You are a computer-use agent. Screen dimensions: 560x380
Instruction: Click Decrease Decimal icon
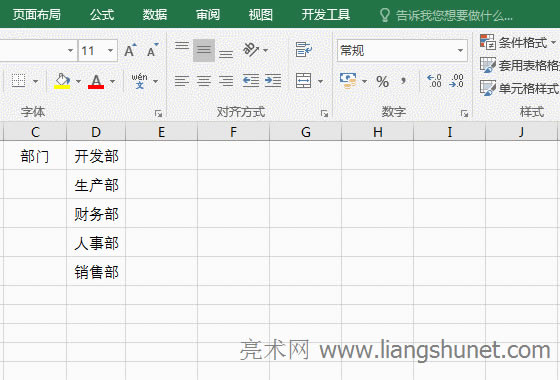click(456, 81)
